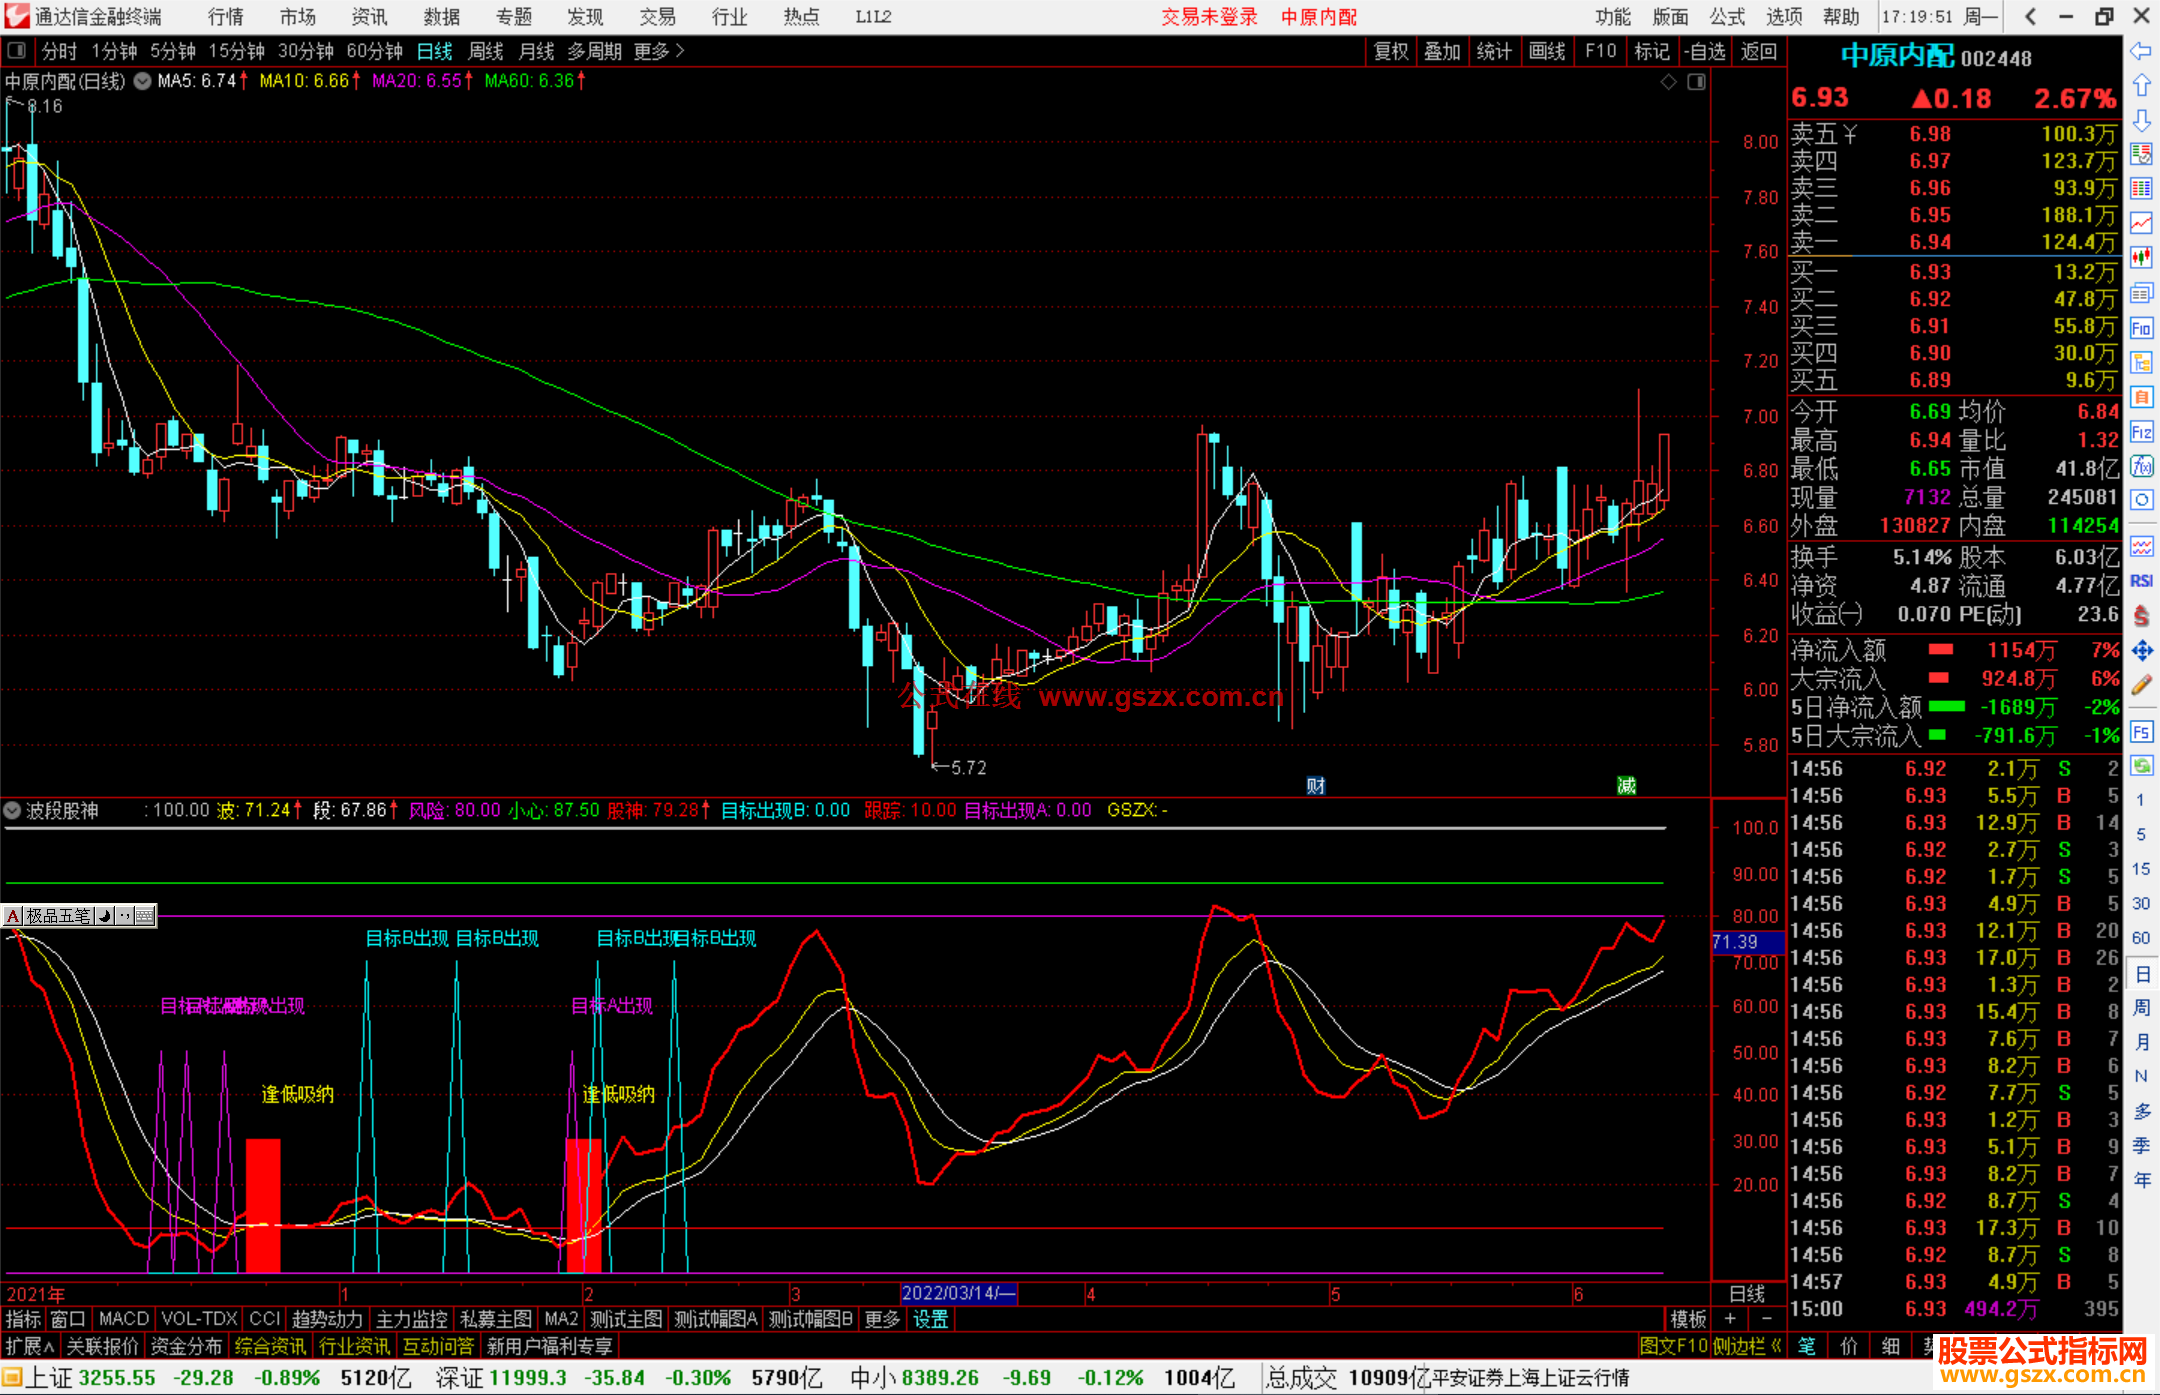Expand the 扩展 panel at bottom left
Screen dimensions: 2160x1395
pyautogui.click(x=30, y=1346)
